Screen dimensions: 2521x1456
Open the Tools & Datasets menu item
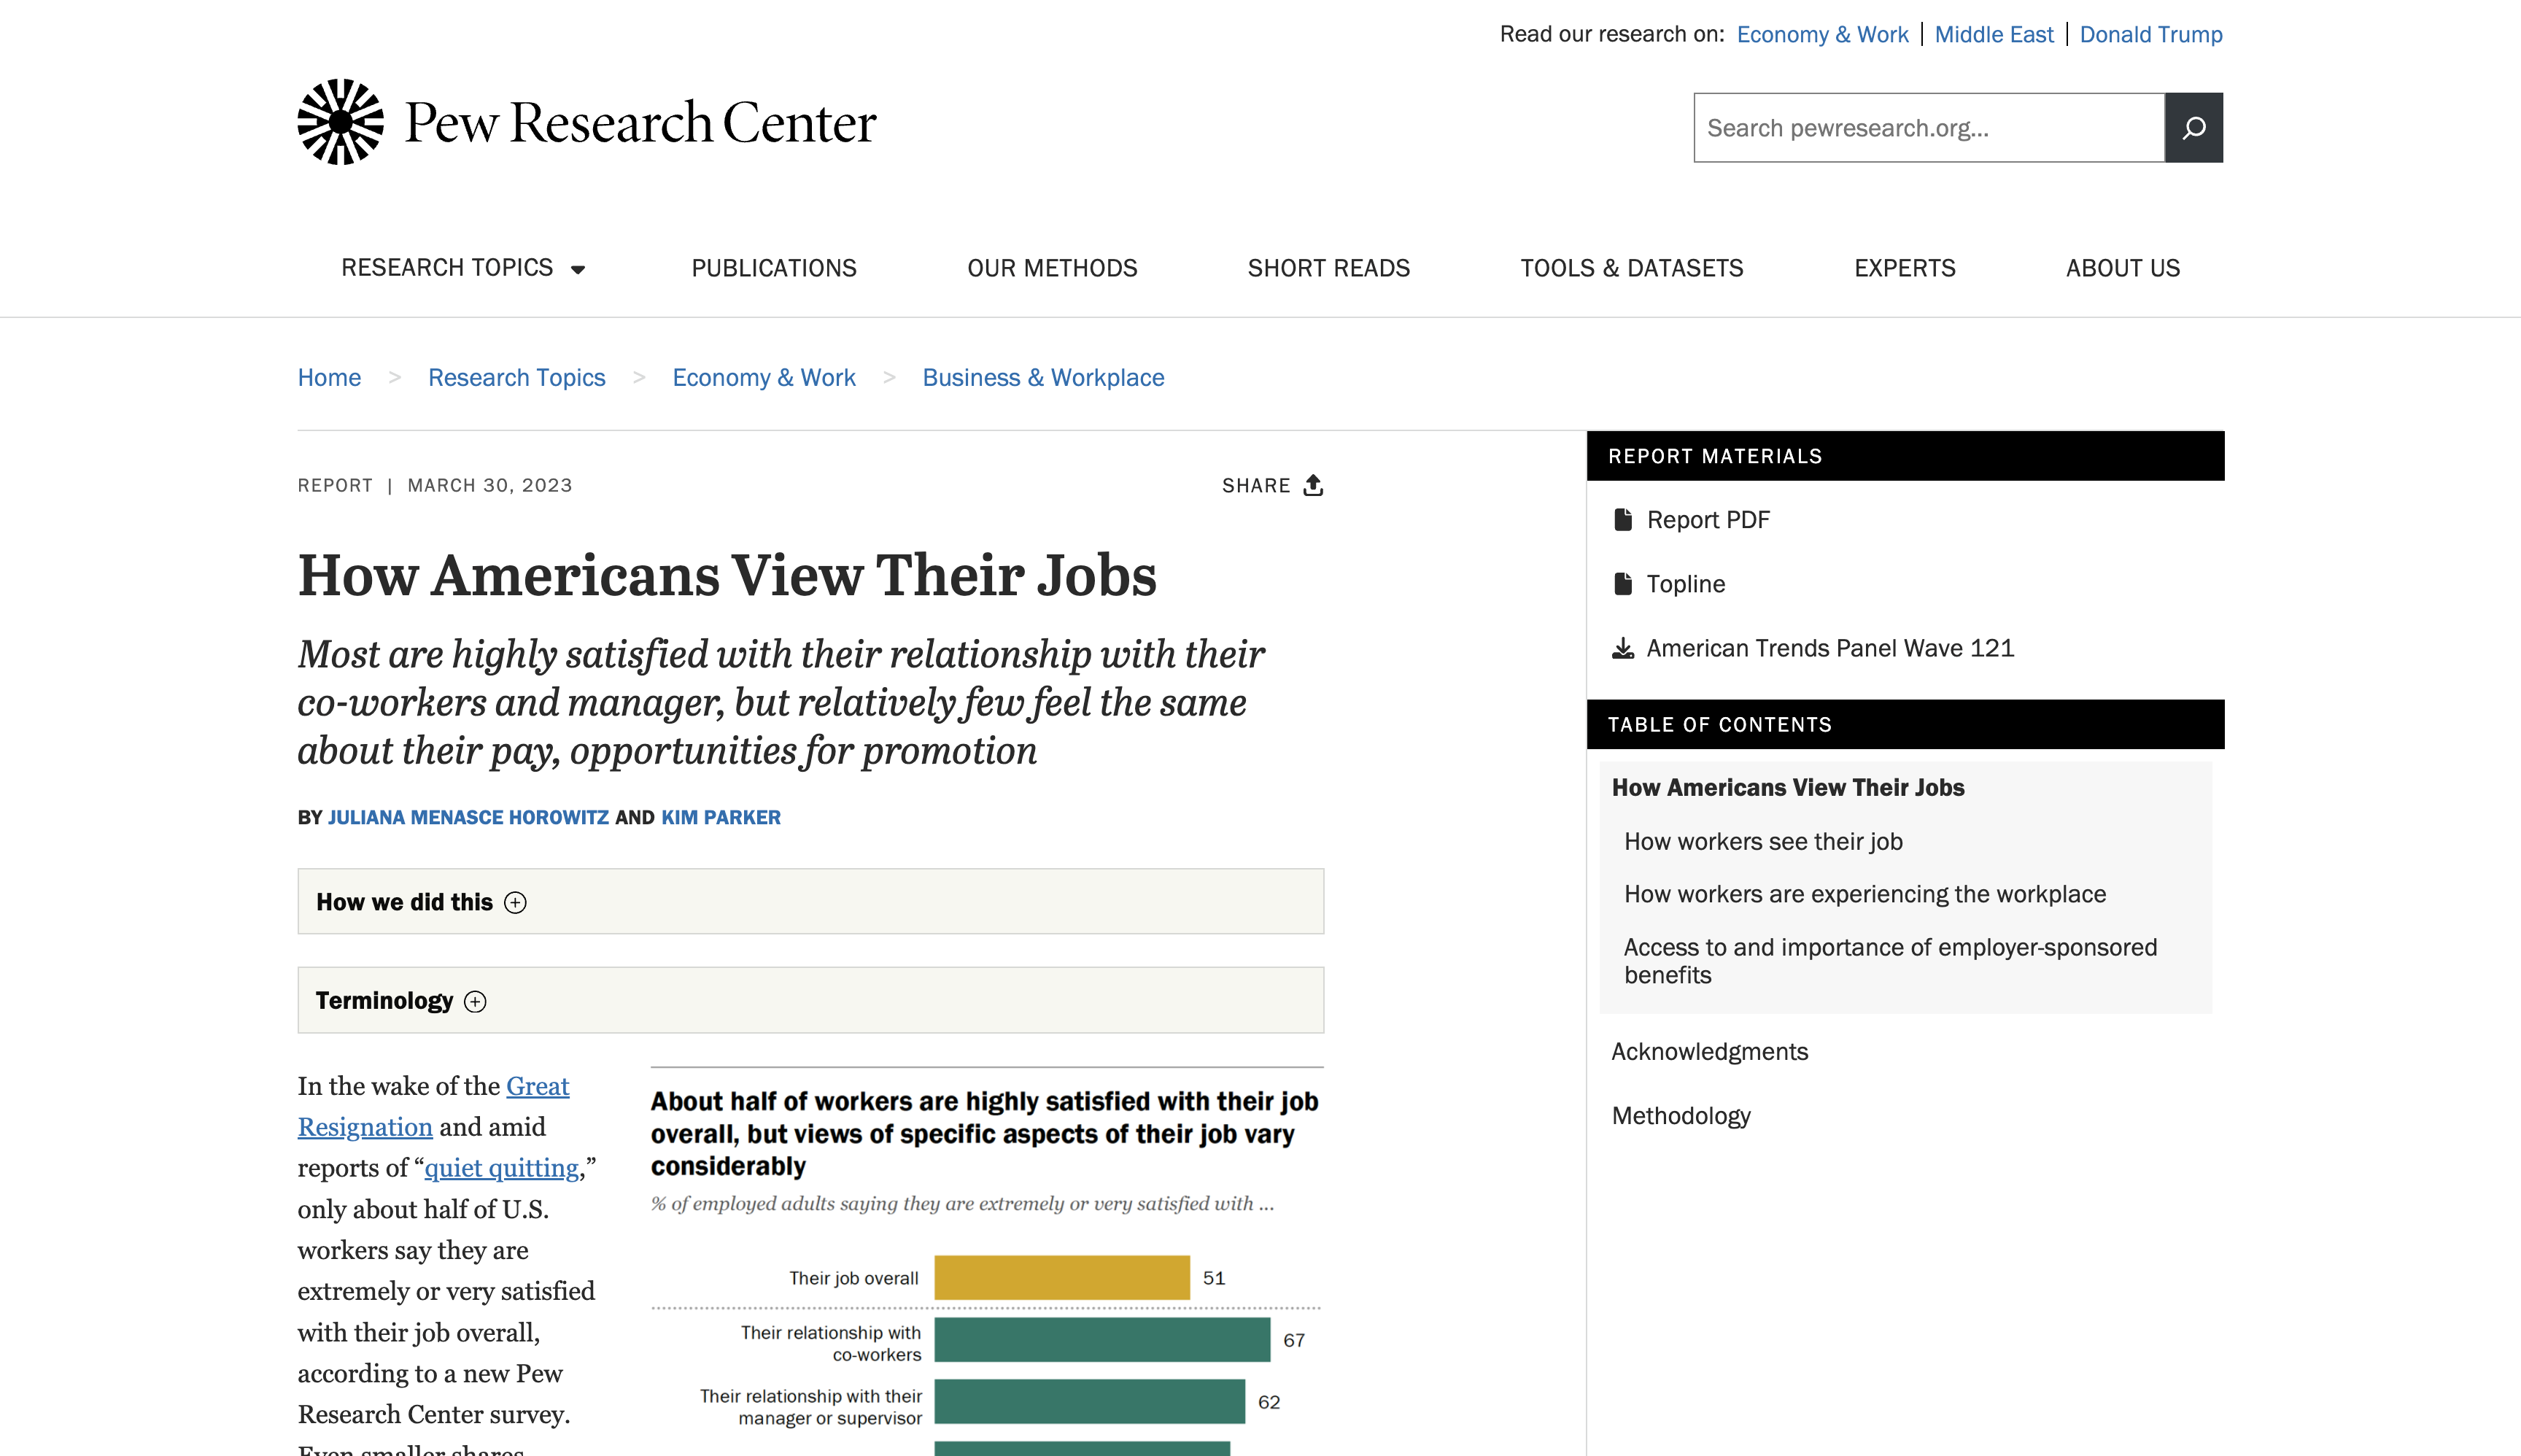(x=1631, y=268)
